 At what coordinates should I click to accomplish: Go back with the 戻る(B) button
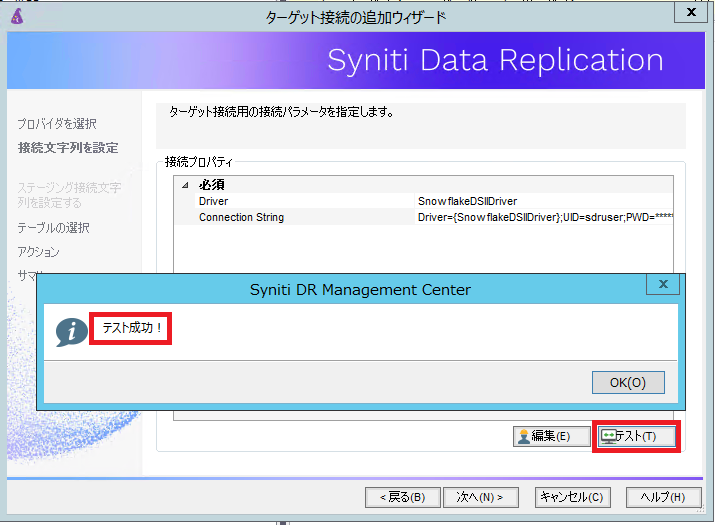tap(403, 497)
